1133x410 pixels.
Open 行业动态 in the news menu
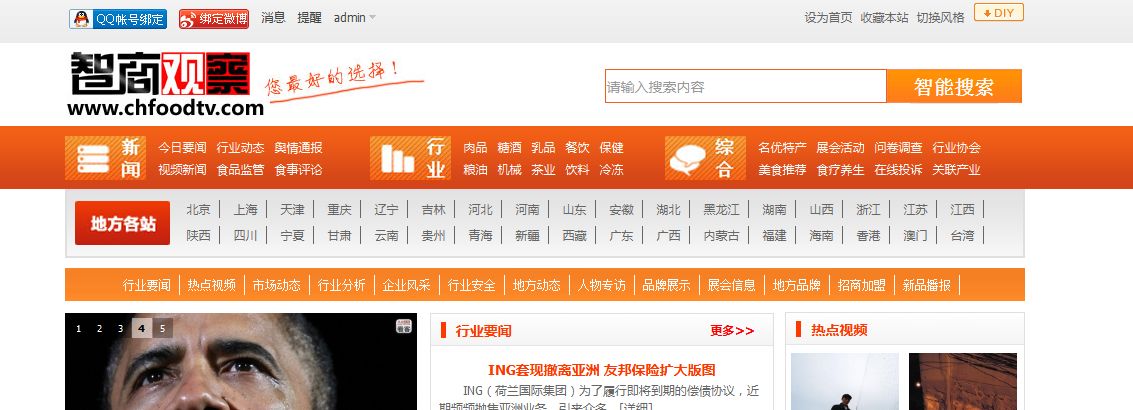pyautogui.click(x=241, y=148)
